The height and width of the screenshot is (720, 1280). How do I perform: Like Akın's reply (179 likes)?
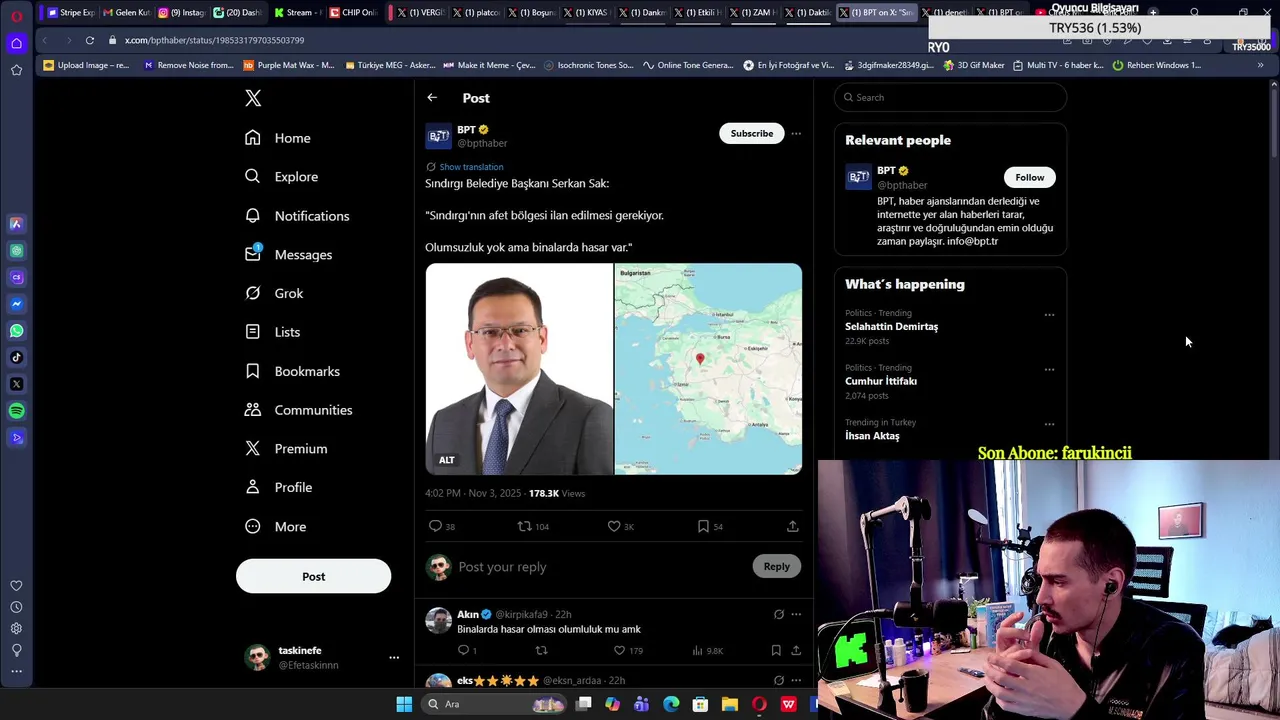coord(619,651)
